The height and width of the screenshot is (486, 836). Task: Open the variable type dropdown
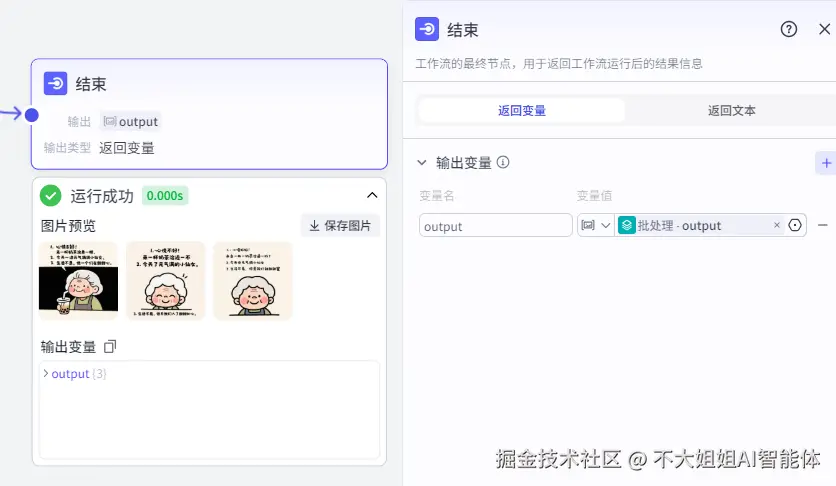(596, 225)
